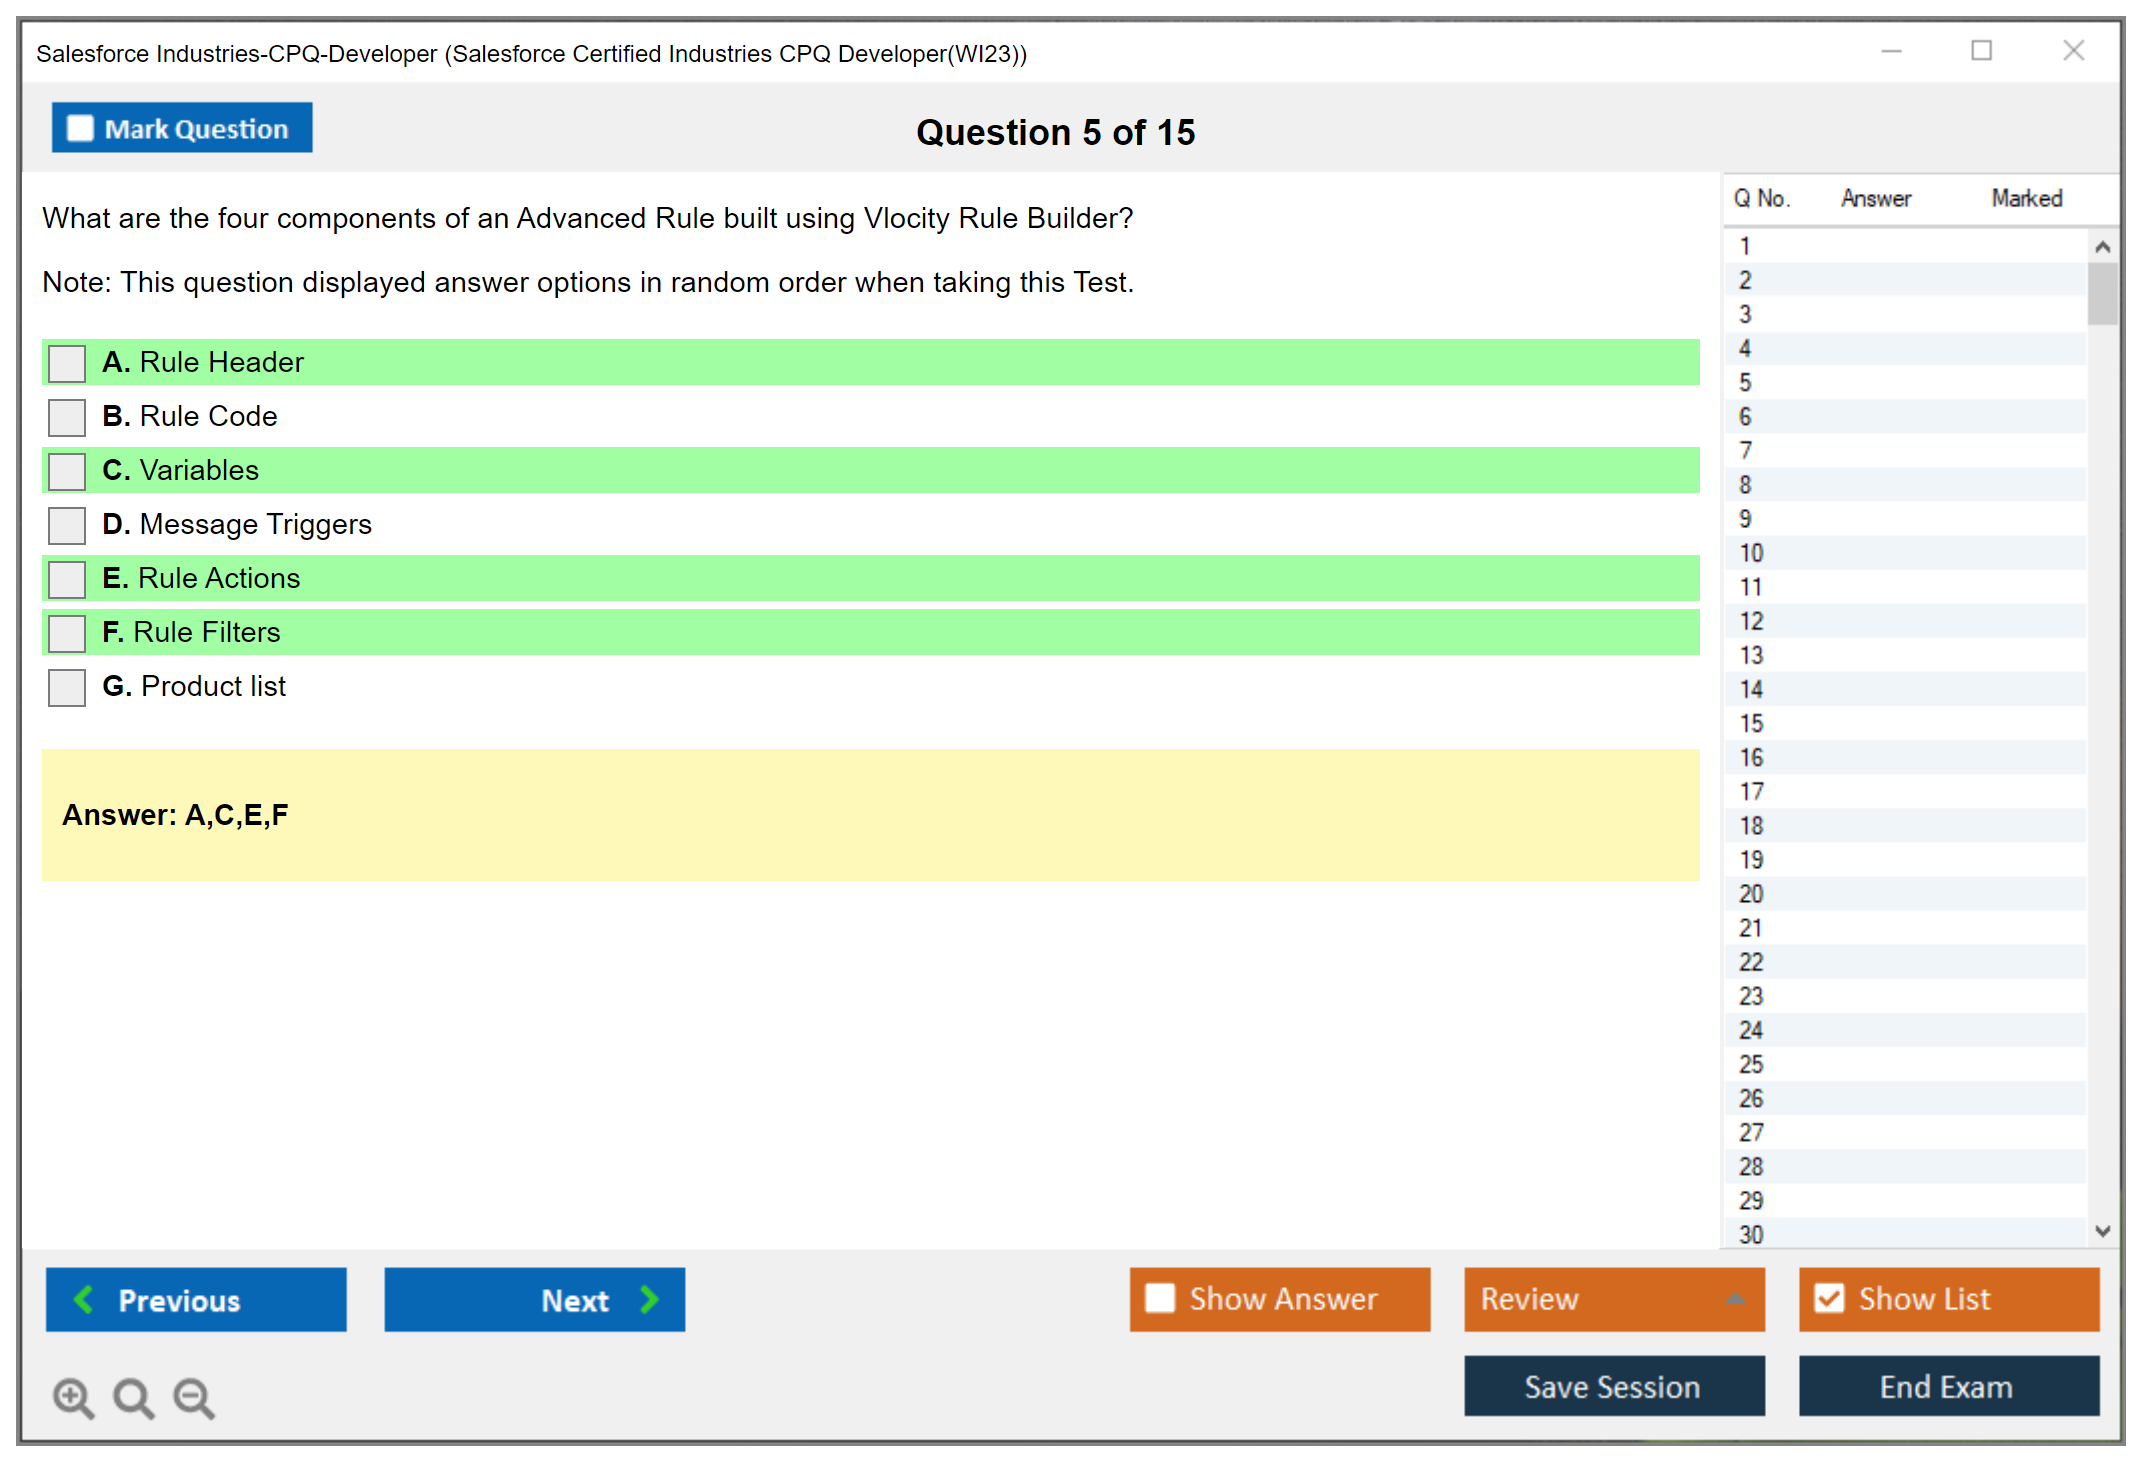
Task: Minimize the exam window
Action: (1891, 51)
